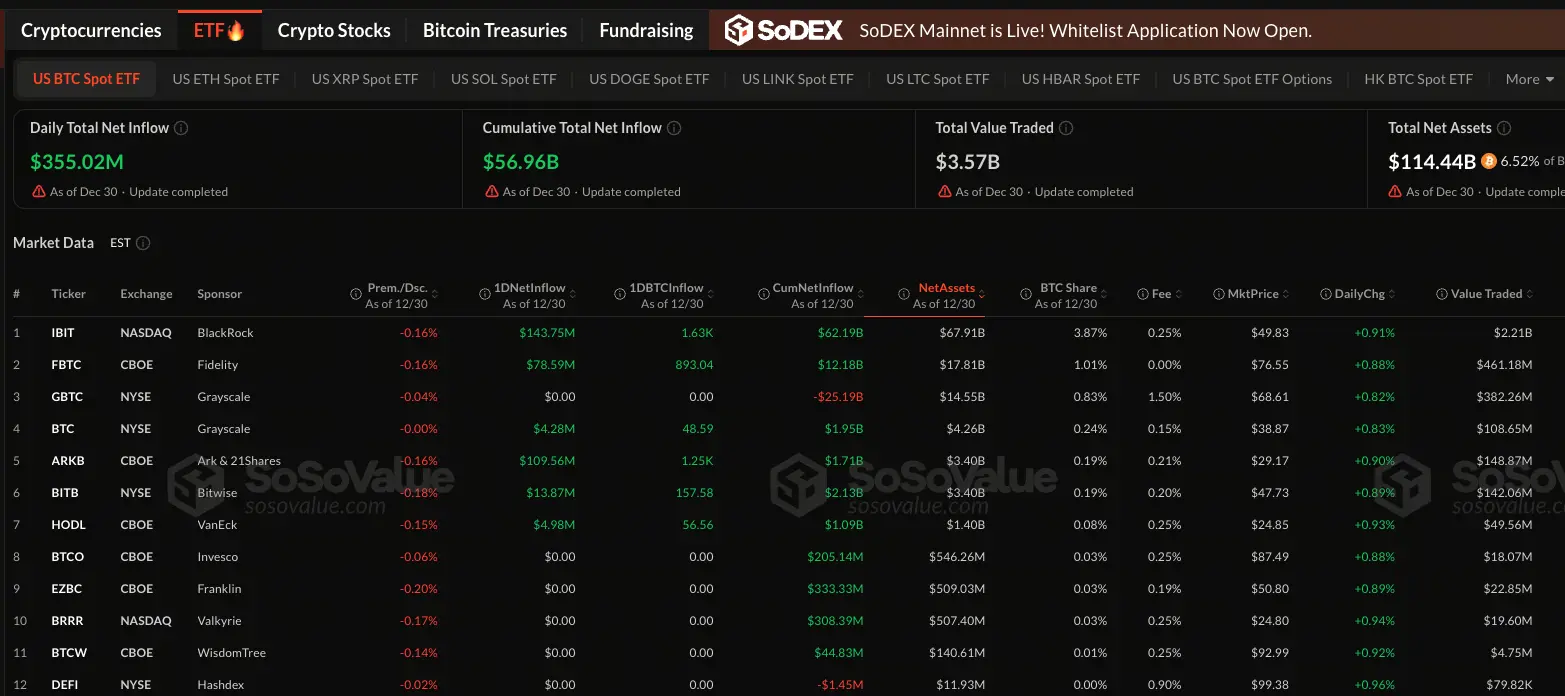The height and width of the screenshot is (696, 1565).
Task: Open the info icon beside Total Value Traded
Action: click(x=1066, y=128)
